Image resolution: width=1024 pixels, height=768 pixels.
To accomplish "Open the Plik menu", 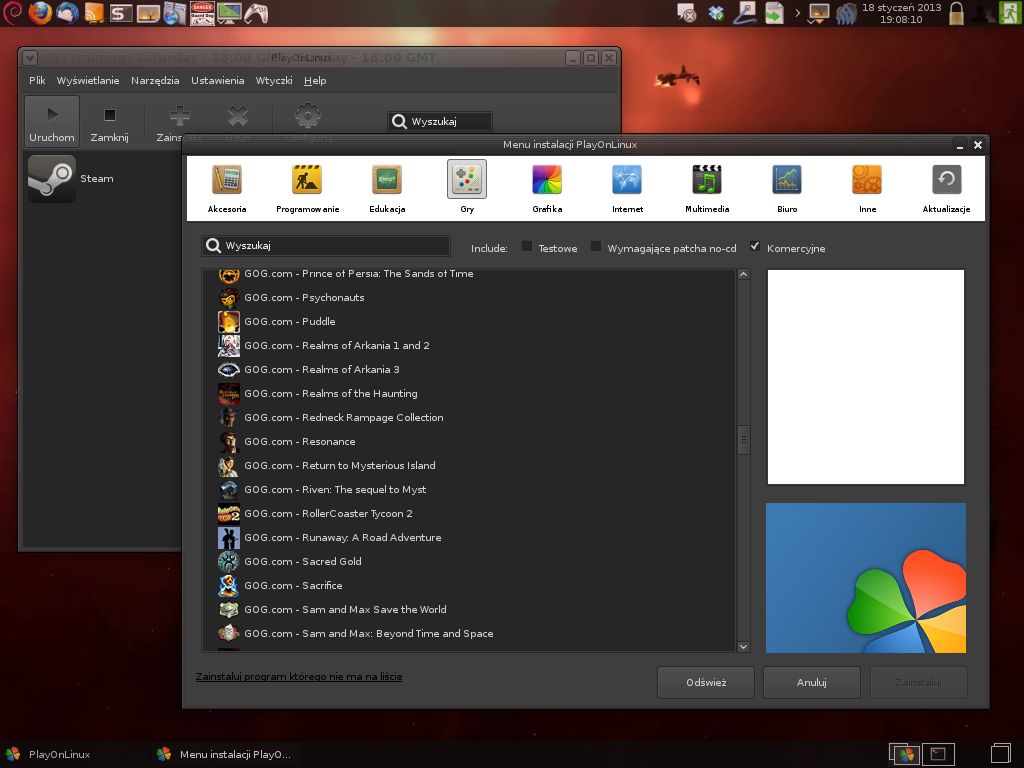I will coord(37,80).
